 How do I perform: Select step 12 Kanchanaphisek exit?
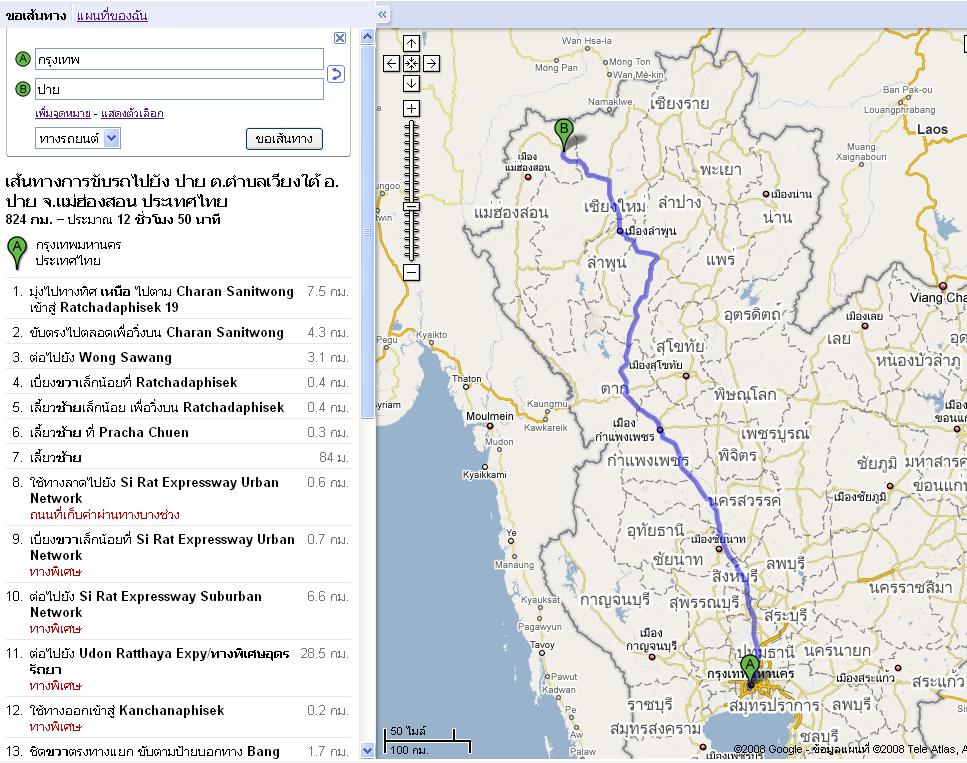coord(178,718)
